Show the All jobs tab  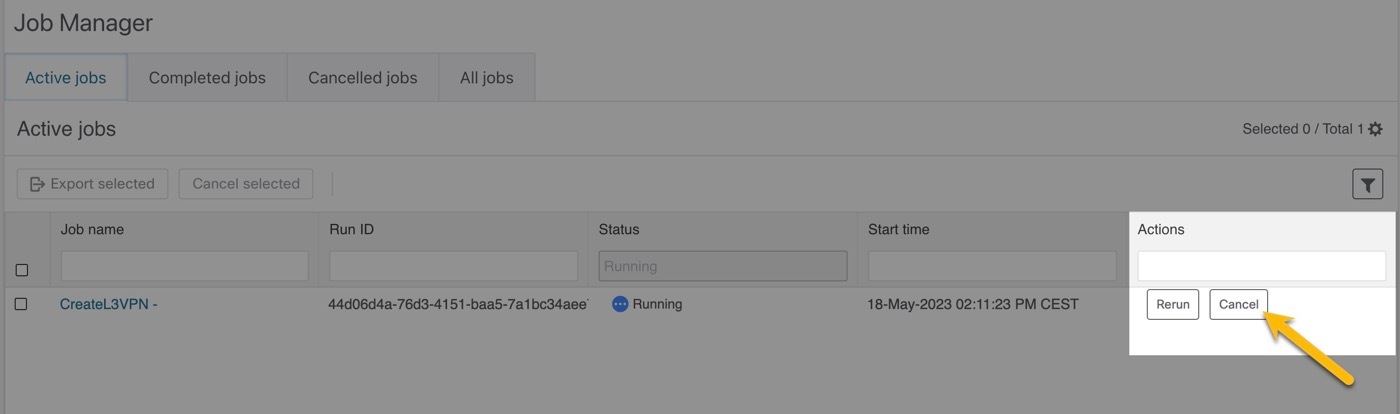tap(486, 78)
